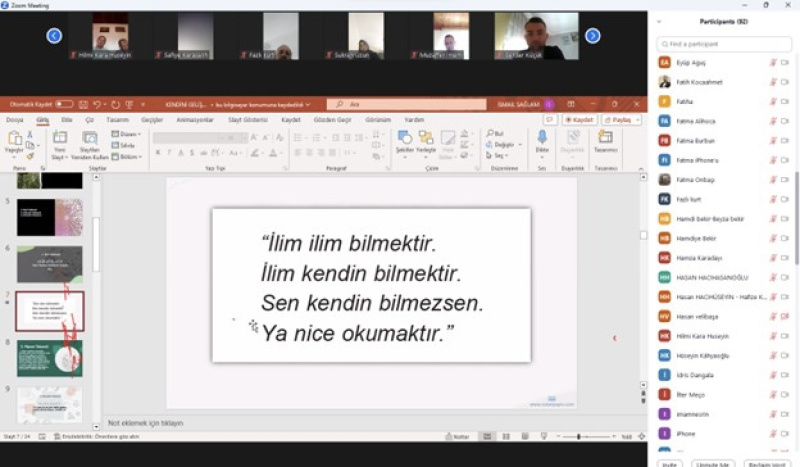Open the font name combo box
The width and height of the screenshot is (800, 467).
pos(186,138)
